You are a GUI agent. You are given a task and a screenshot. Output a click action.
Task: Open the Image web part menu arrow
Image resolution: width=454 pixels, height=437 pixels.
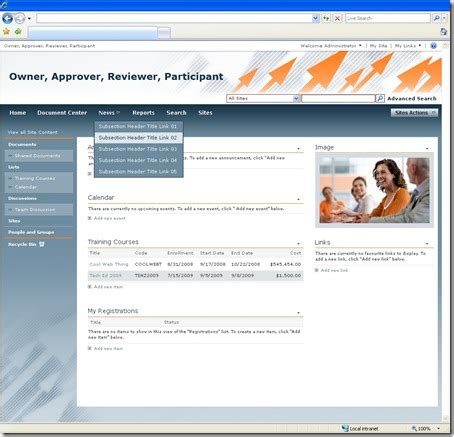(x=427, y=149)
